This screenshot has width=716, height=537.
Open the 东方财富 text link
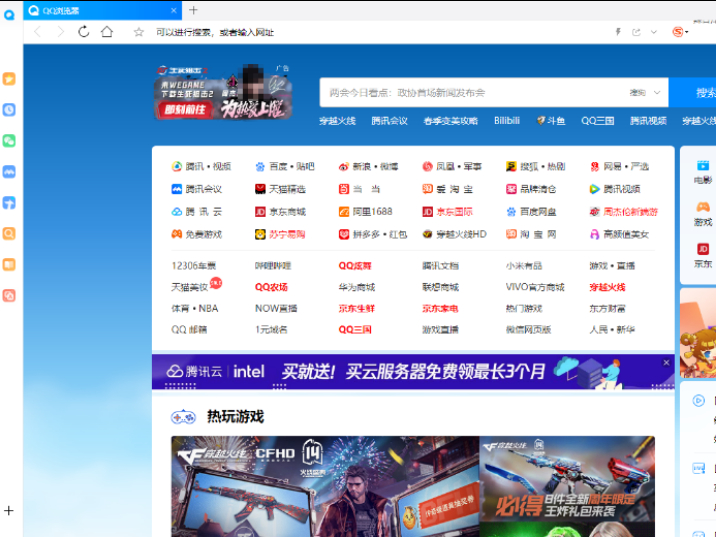[607, 309]
